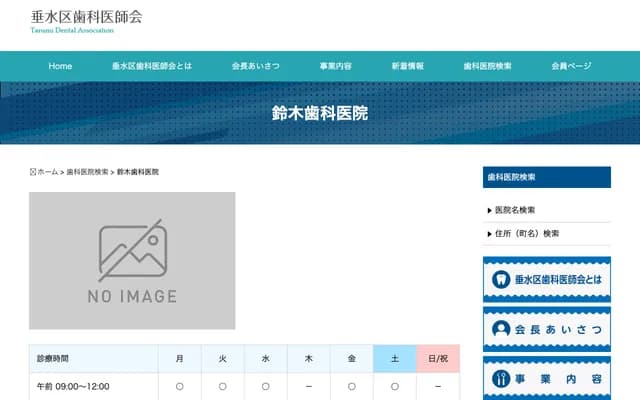Open Home in the navigation bar
This screenshot has height=400, width=640.
coord(60,66)
